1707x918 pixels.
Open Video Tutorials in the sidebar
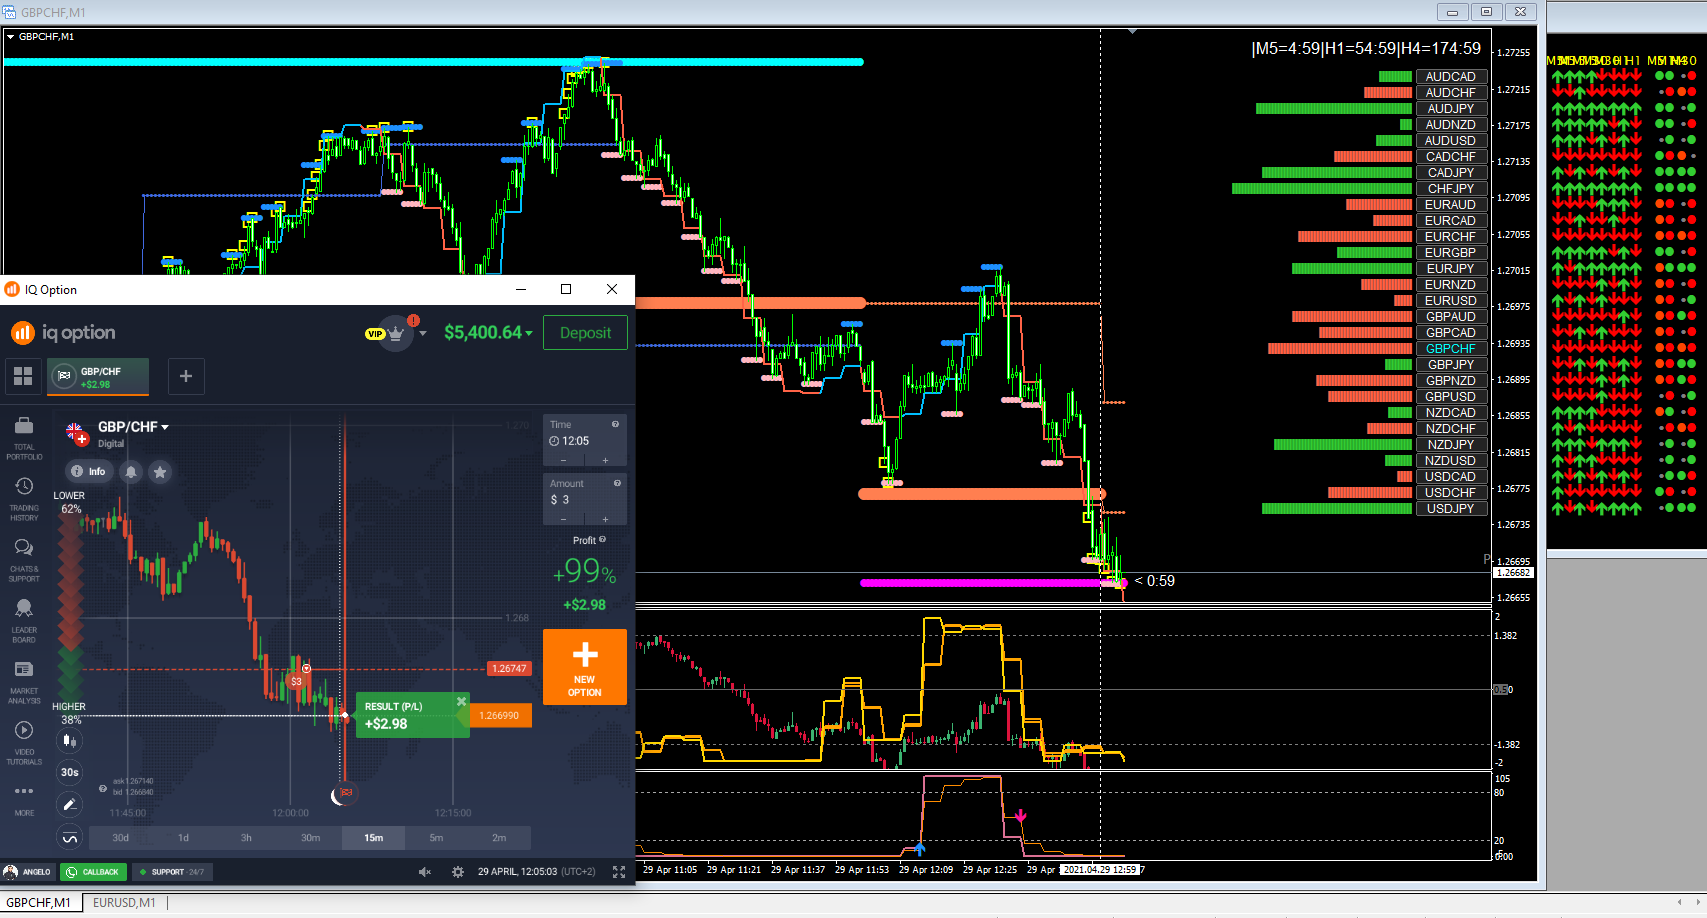pos(24,743)
